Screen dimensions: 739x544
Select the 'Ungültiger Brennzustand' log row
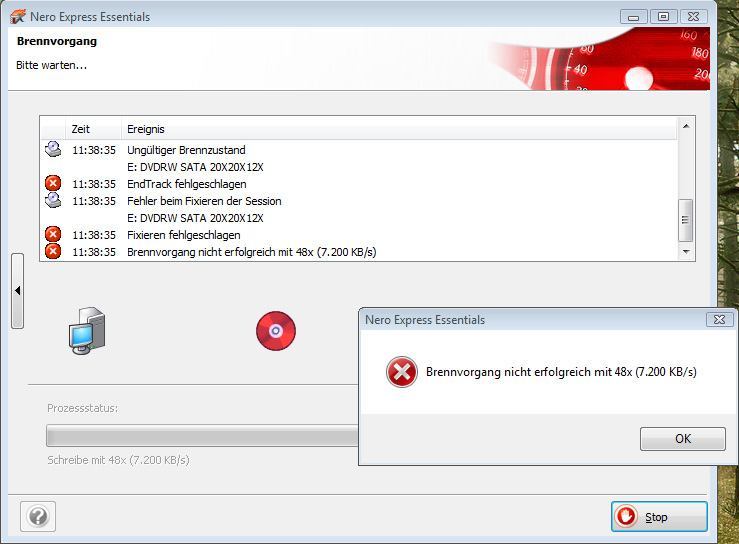(x=358, y=150)
